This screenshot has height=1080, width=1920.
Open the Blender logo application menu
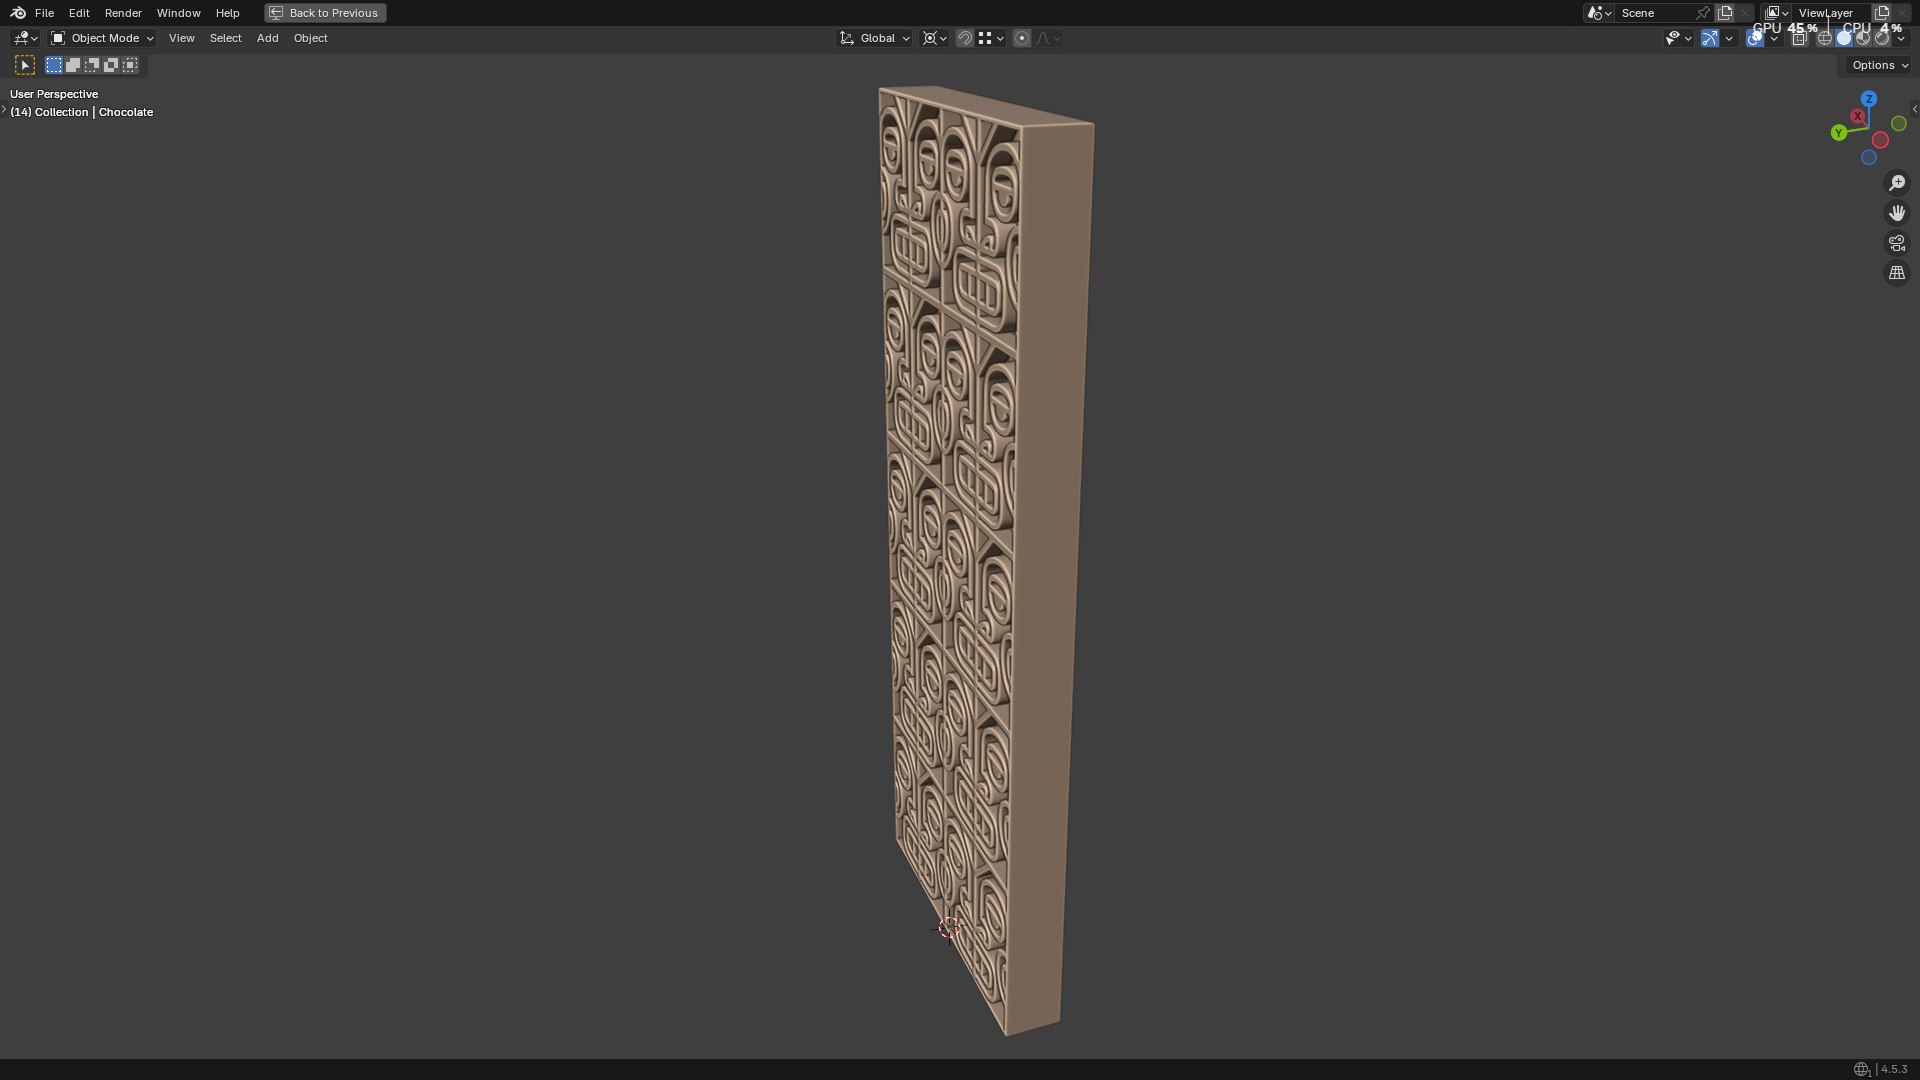point(17,13)
